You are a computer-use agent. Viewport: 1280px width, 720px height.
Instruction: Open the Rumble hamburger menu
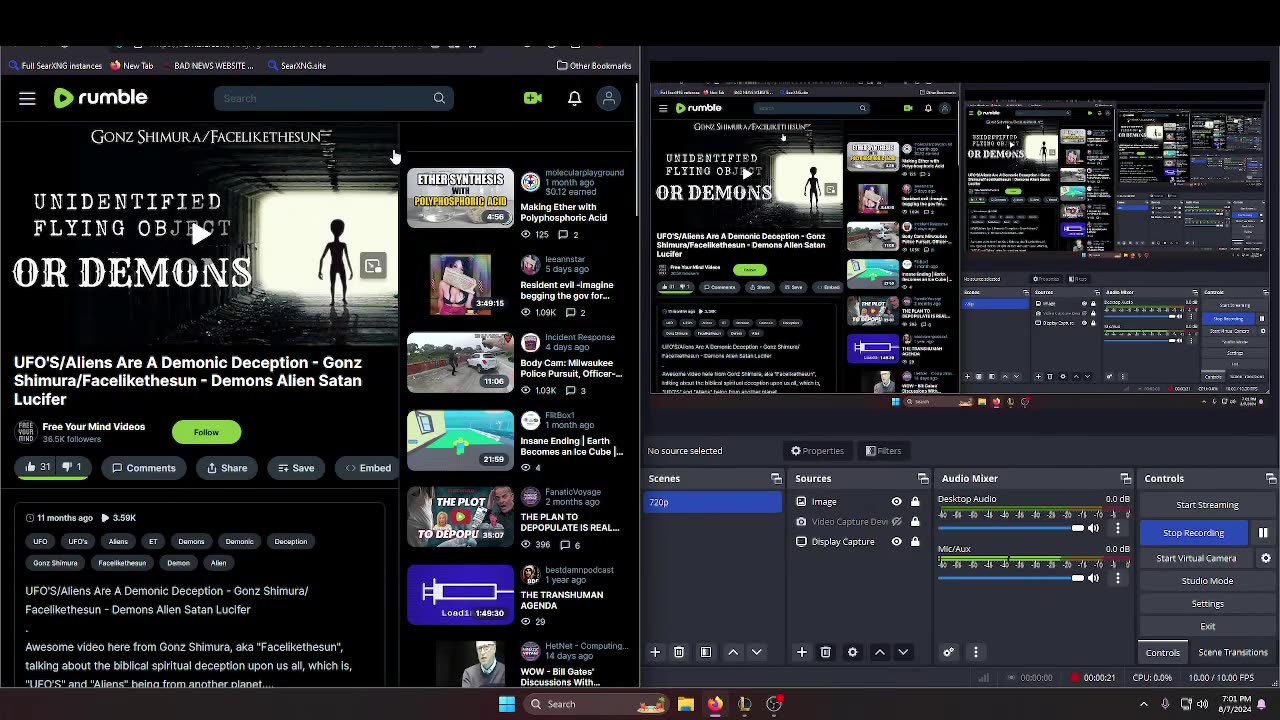coord(27,98)
